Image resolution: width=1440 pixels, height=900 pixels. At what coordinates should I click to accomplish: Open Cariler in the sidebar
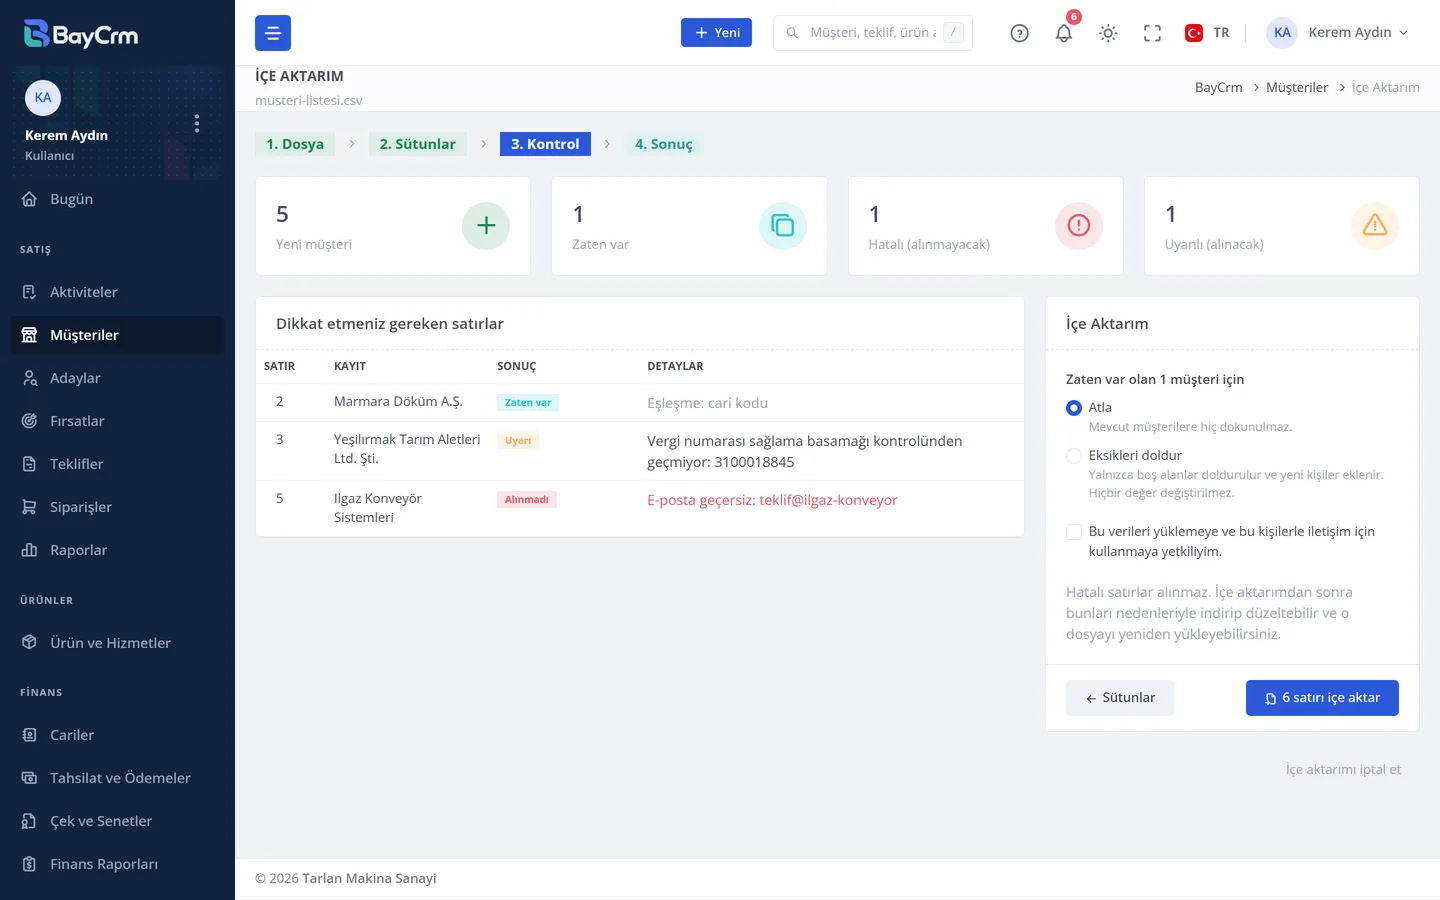(x=117, y=735)
